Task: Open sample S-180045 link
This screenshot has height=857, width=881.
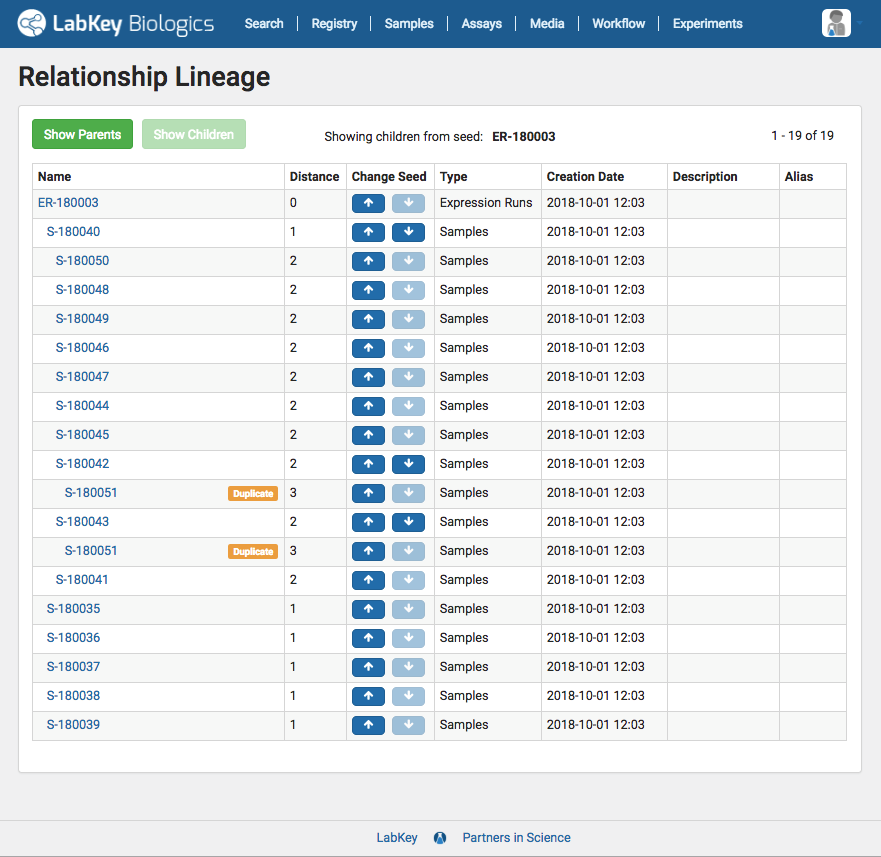Action: pyautogui.click(x=82, y=435)
